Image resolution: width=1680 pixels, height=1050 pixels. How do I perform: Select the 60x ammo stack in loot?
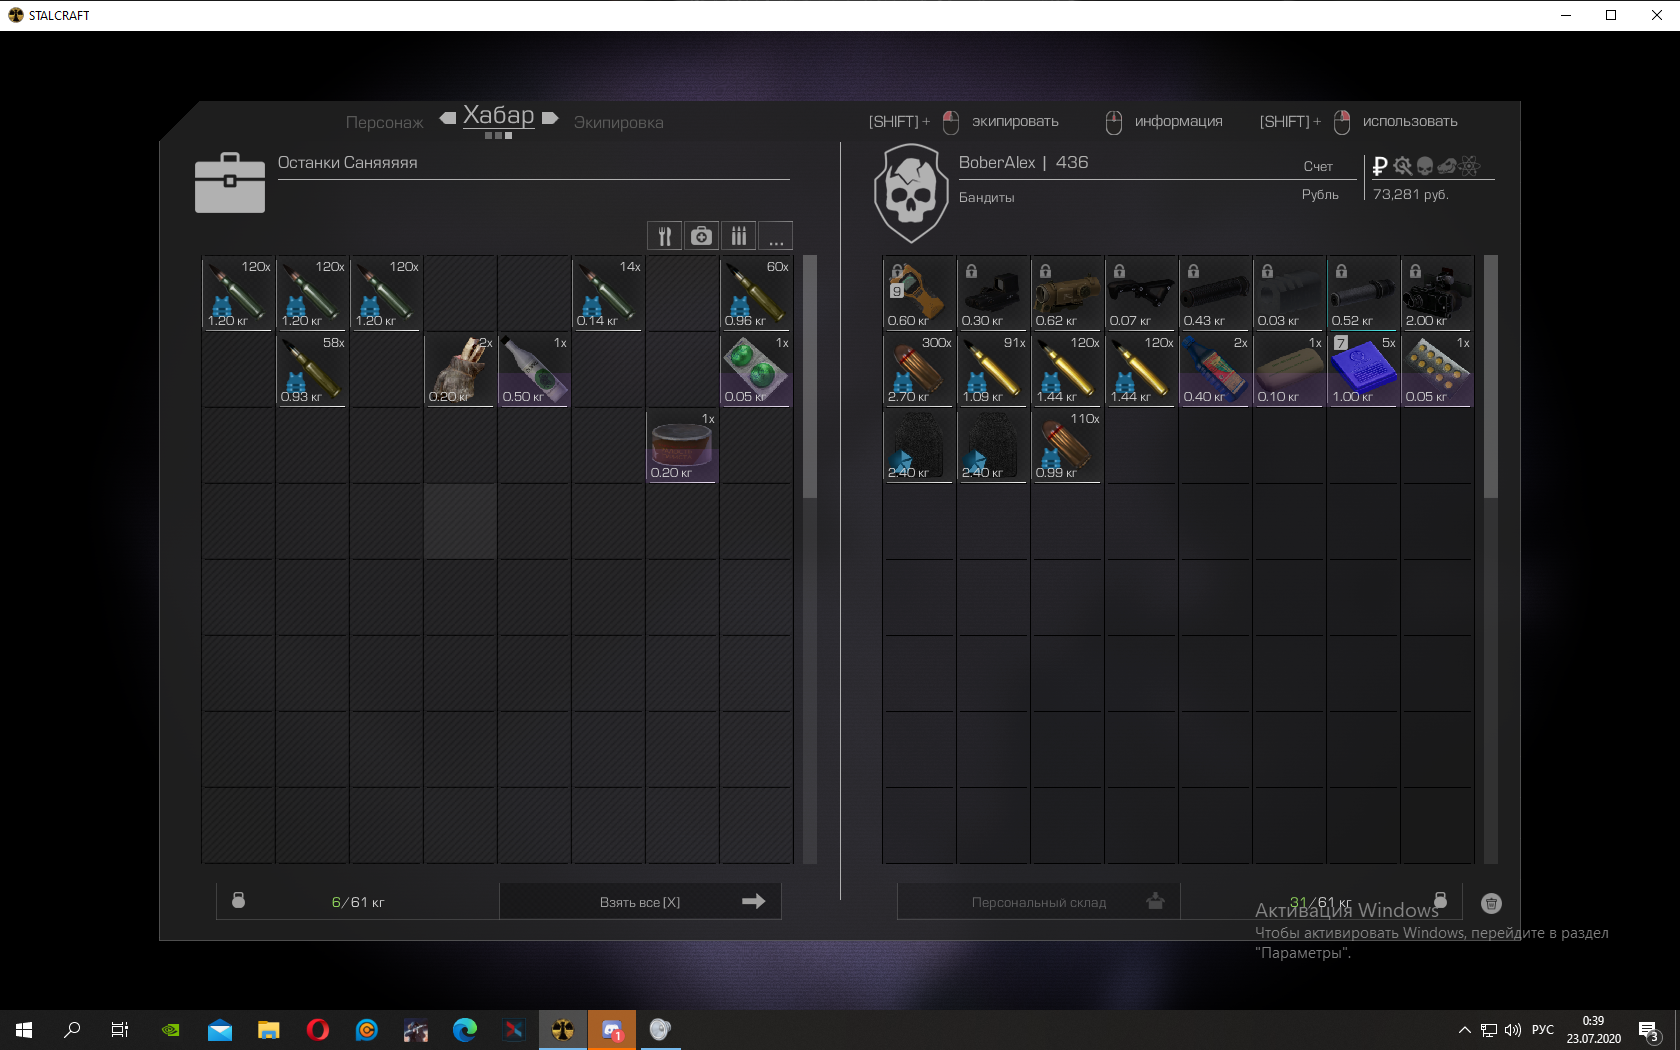click(x=756, y=293)
